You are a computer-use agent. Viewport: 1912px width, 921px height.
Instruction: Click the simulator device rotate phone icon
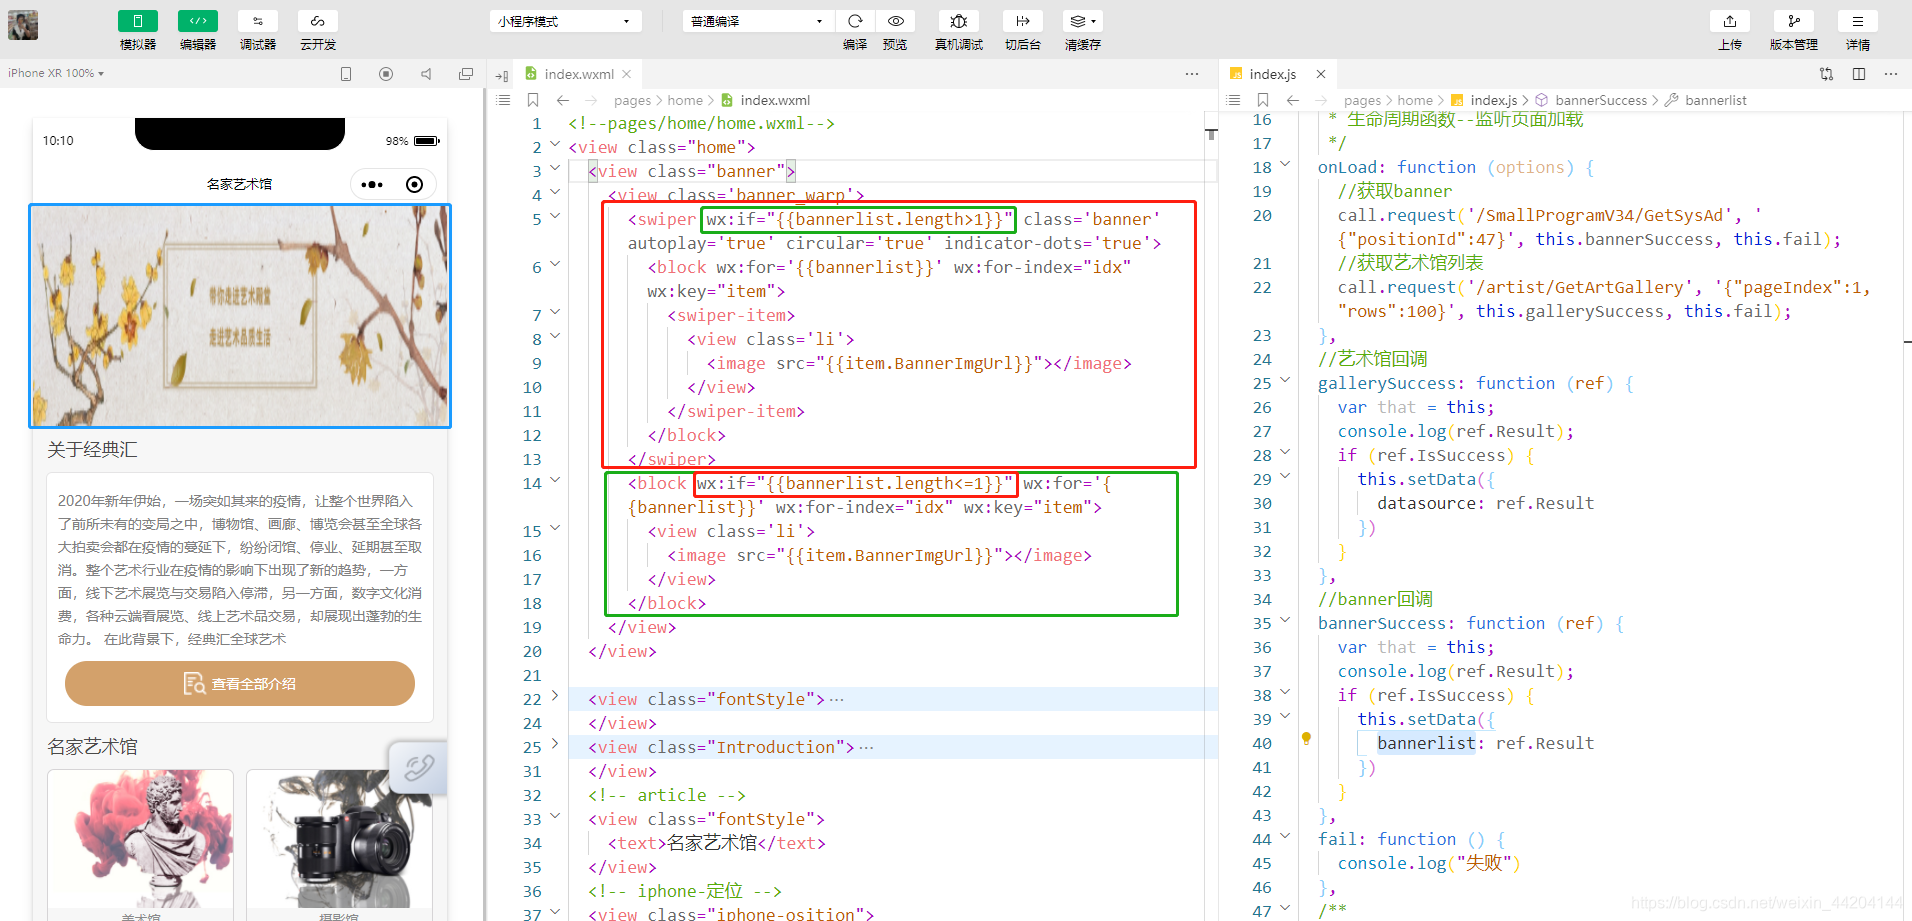[346, 74]
